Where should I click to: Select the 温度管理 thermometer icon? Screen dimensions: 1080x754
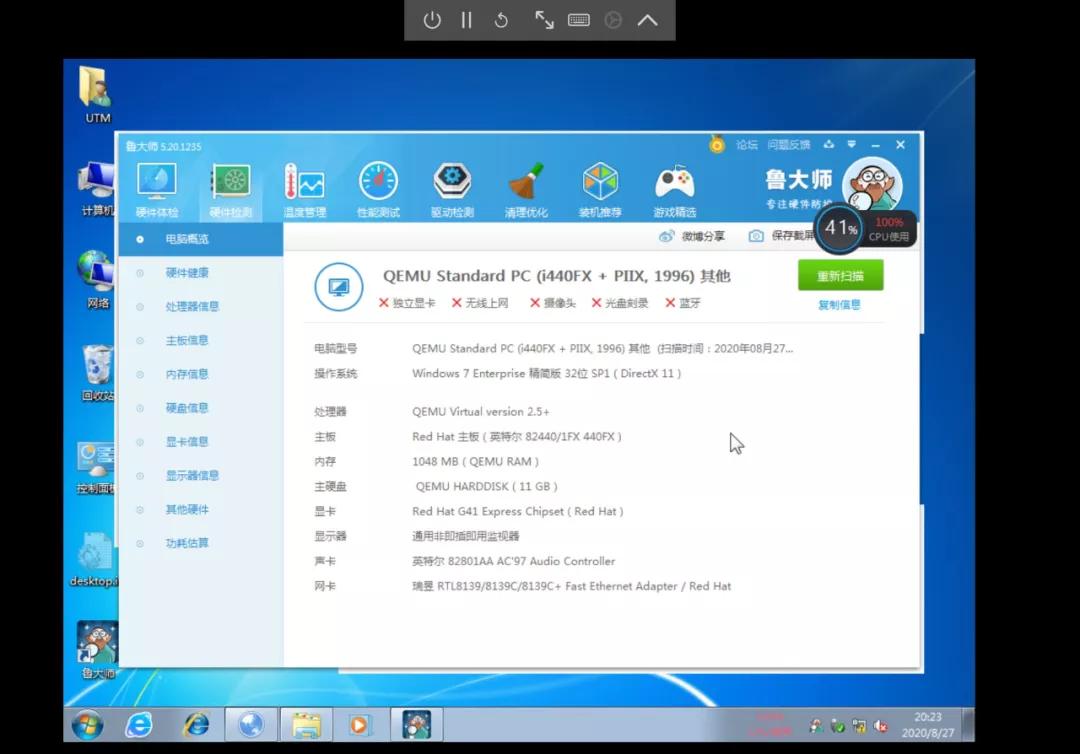pos(302,185)
